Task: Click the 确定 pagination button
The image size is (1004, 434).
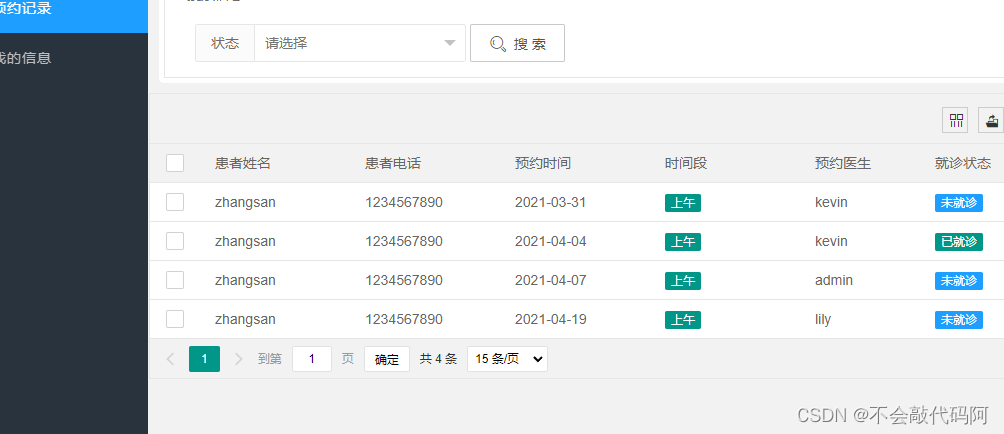Action: tap(387, 359)
